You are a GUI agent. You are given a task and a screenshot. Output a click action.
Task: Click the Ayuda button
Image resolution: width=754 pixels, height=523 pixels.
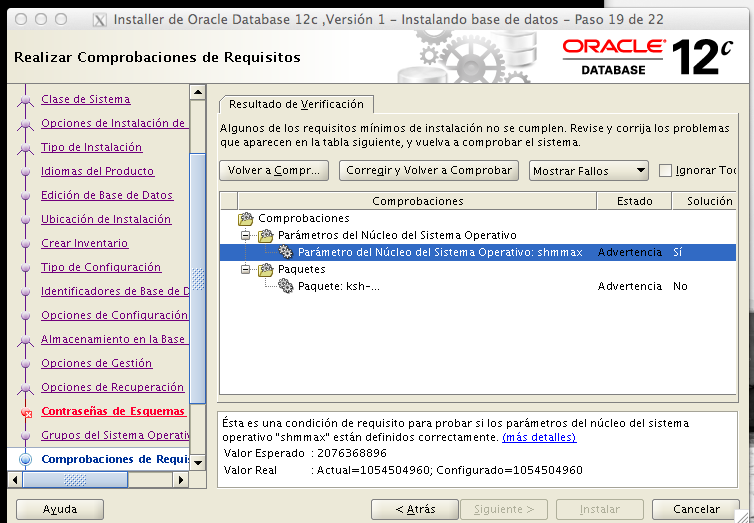tap(60, 510)
